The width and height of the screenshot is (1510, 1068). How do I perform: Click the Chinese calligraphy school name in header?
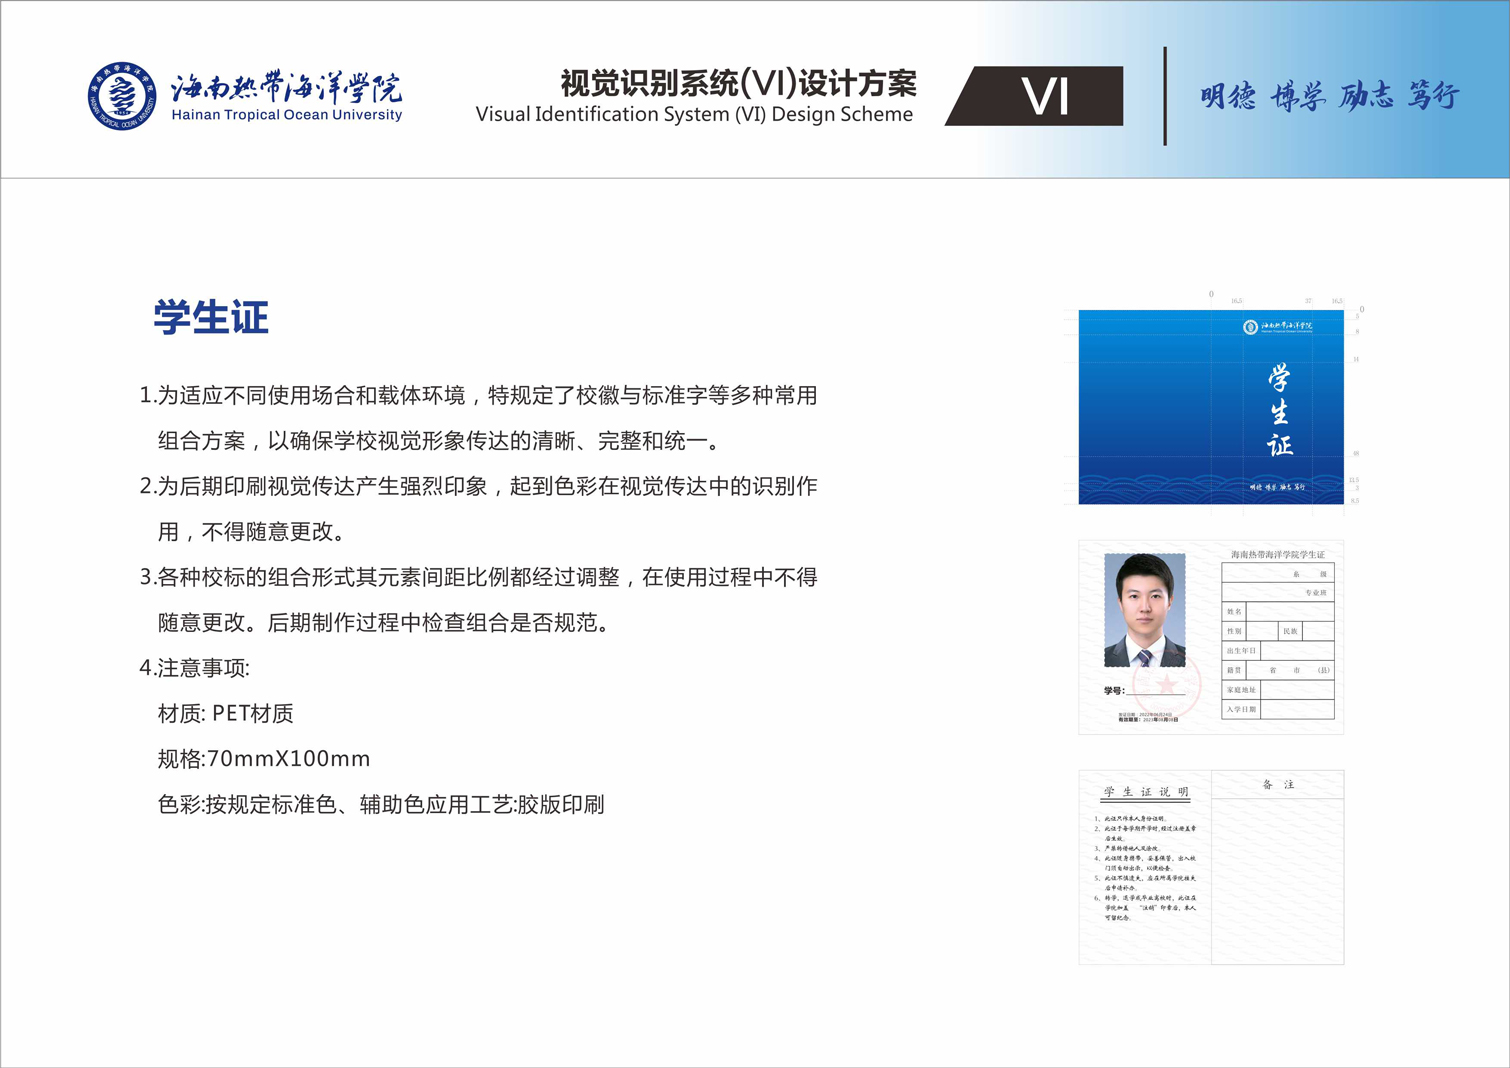pyautogui.click(x=286, y=87)
